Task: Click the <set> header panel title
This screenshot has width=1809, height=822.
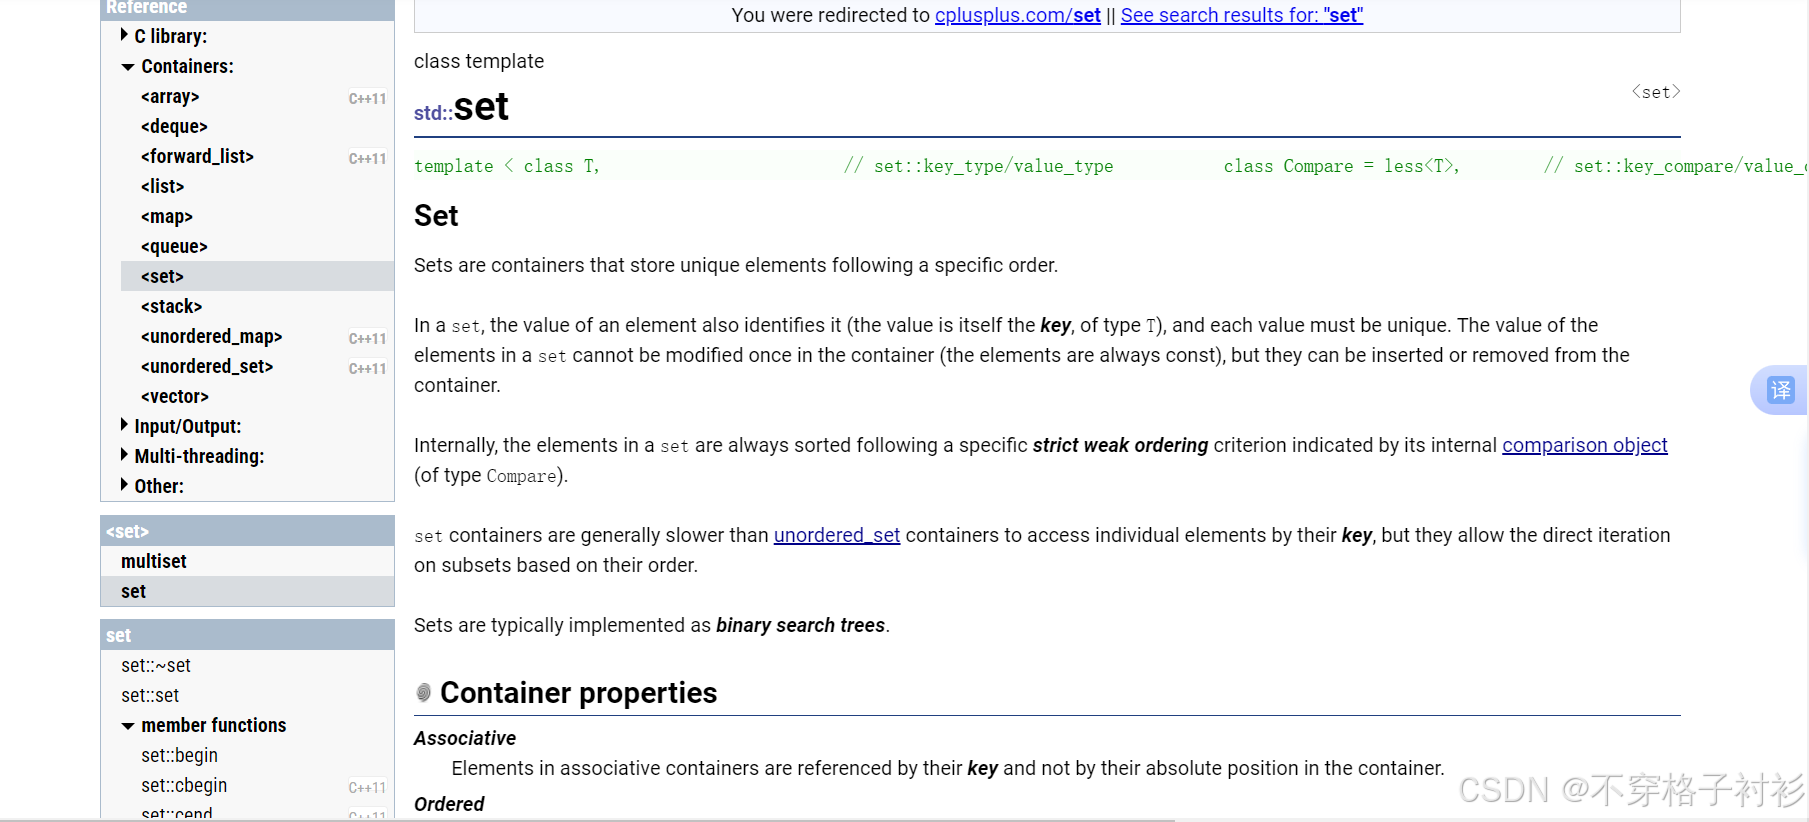Action: click(127, 531)
